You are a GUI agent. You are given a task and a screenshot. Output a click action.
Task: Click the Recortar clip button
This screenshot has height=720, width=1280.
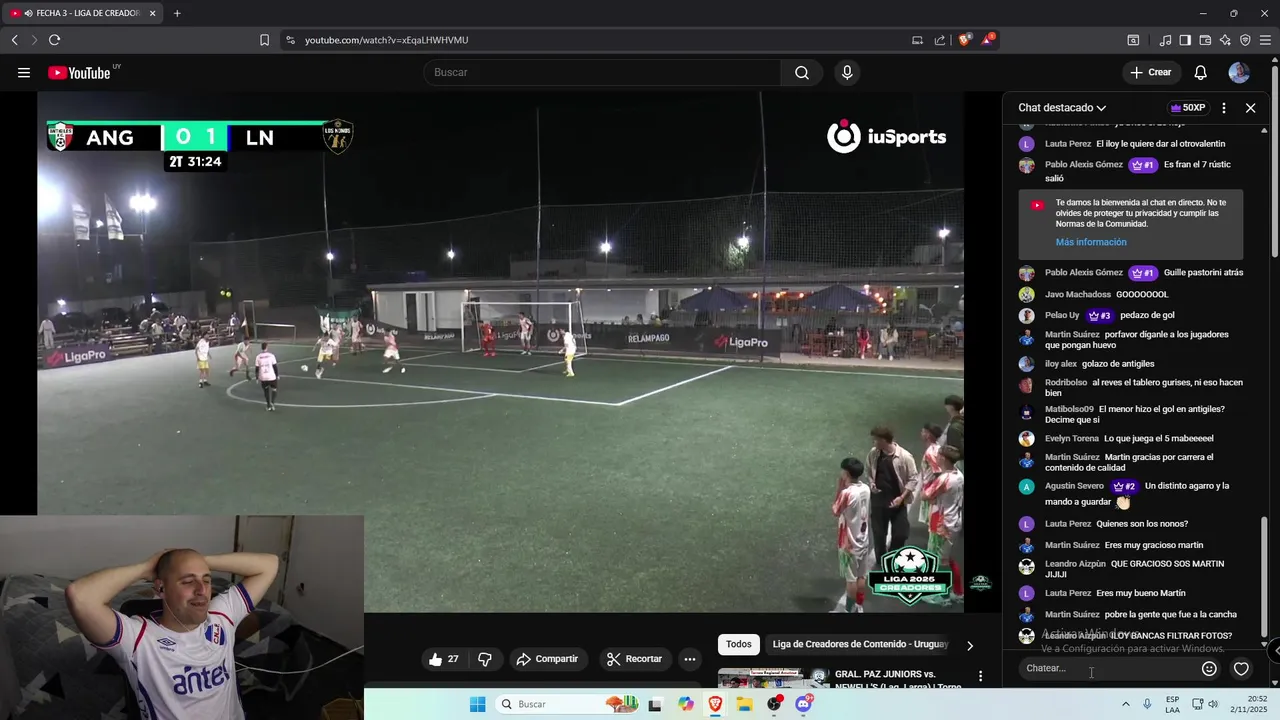coord(634,659)
